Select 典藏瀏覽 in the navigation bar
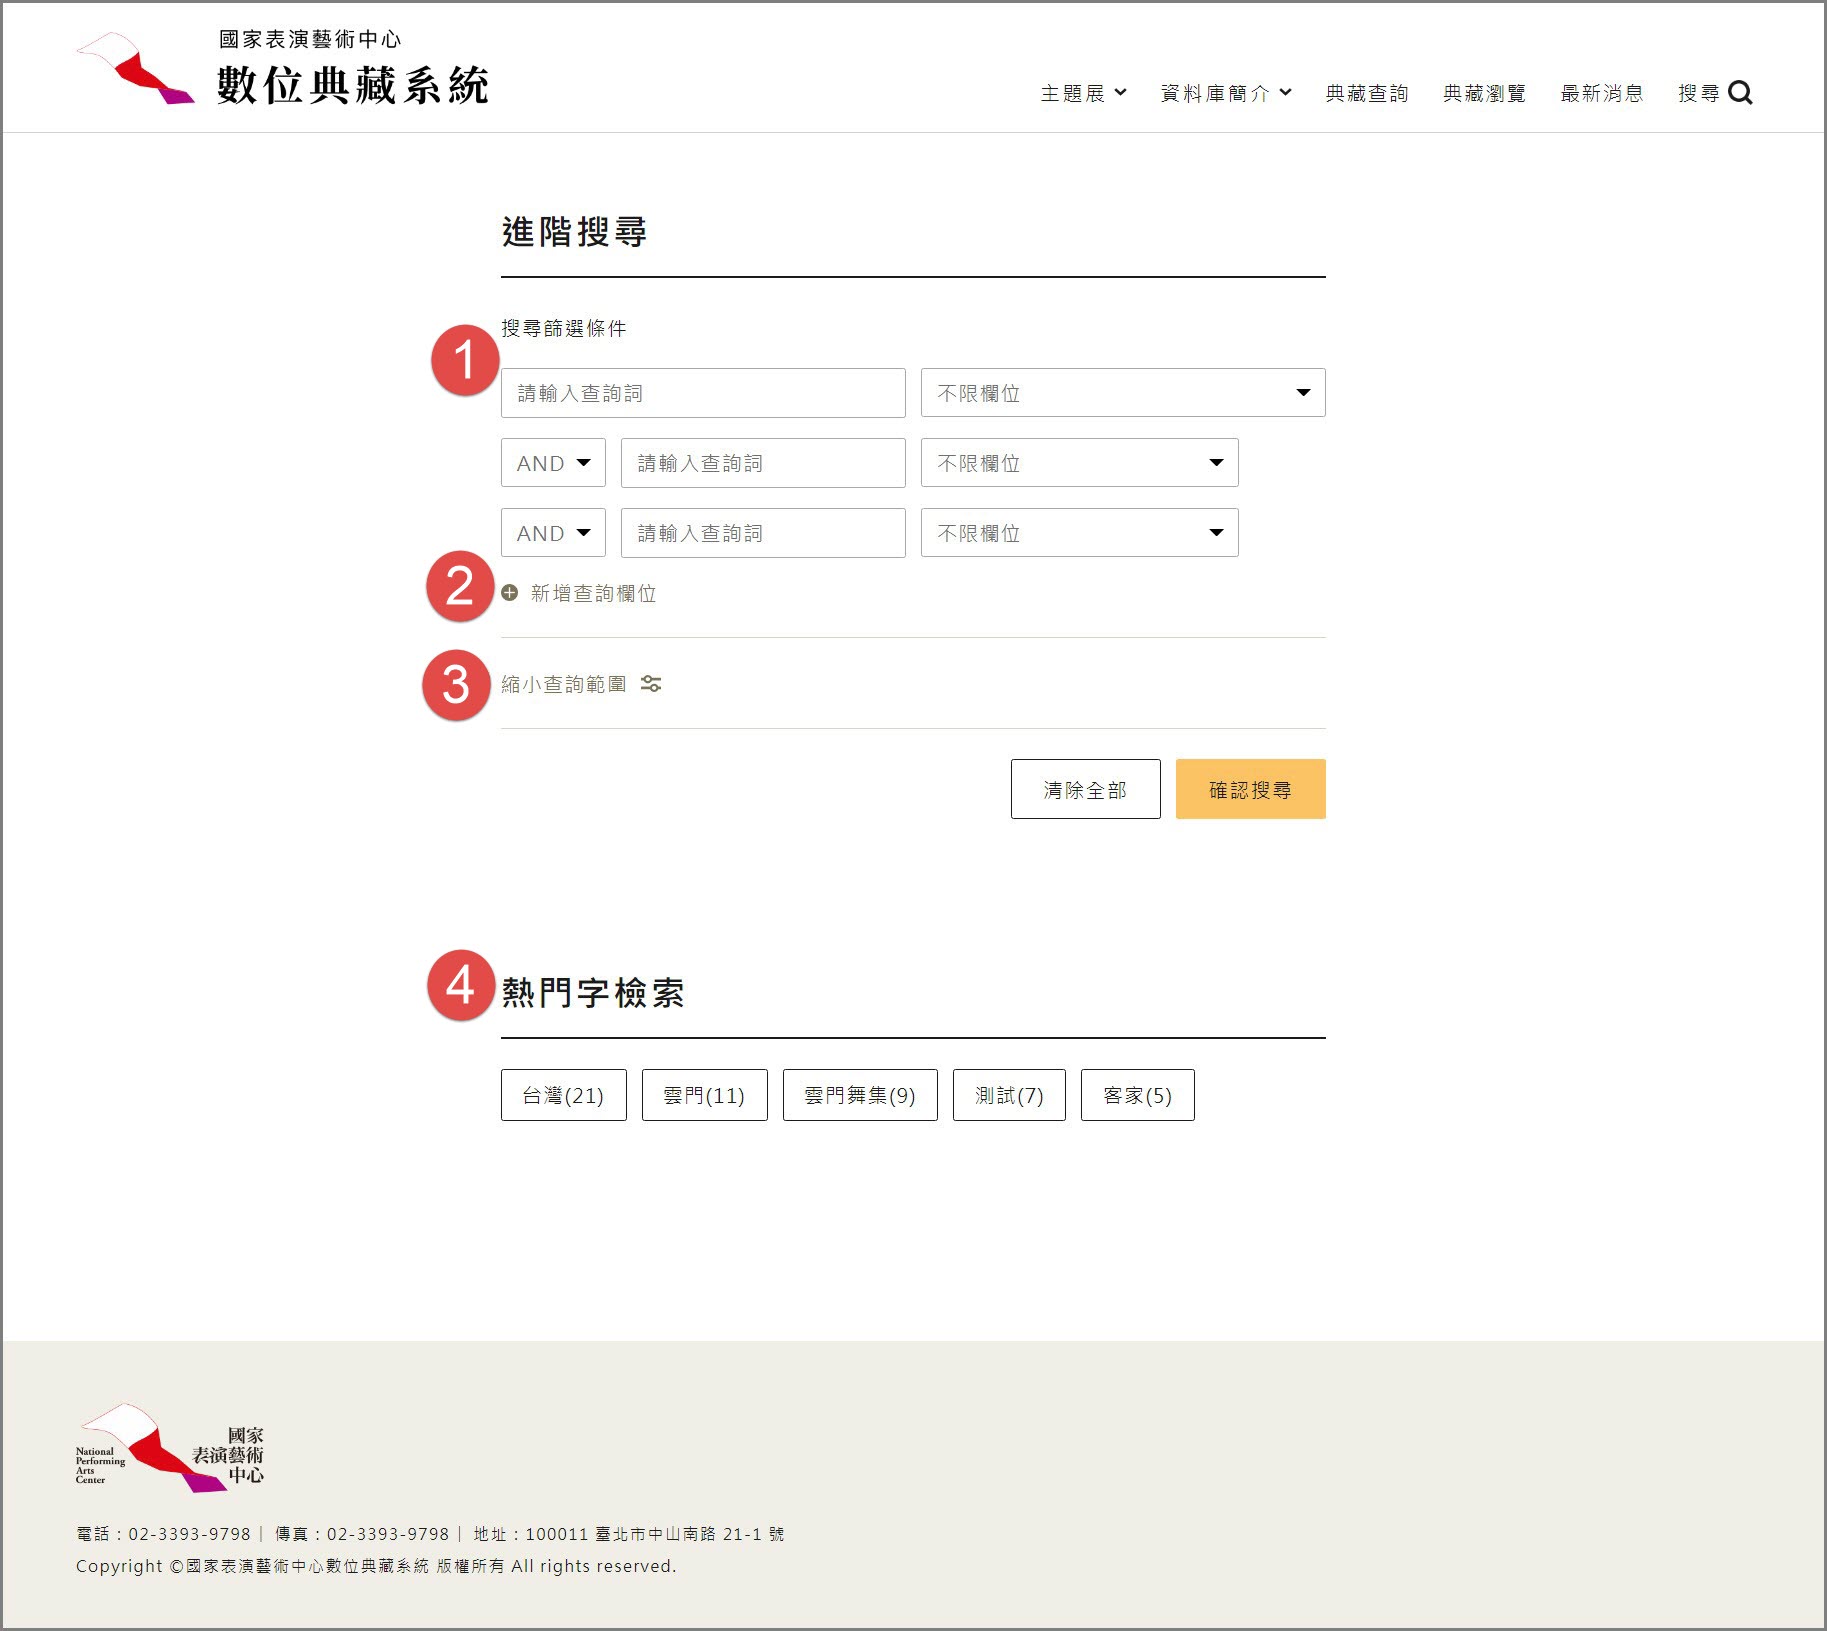 click(1483, 93)
